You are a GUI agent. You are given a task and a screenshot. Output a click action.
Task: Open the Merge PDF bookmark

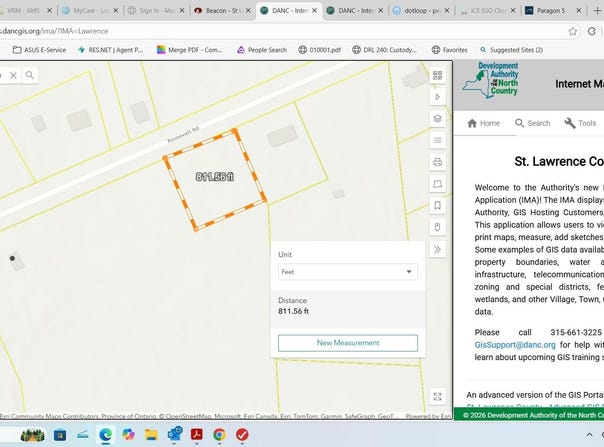(190, 50)
